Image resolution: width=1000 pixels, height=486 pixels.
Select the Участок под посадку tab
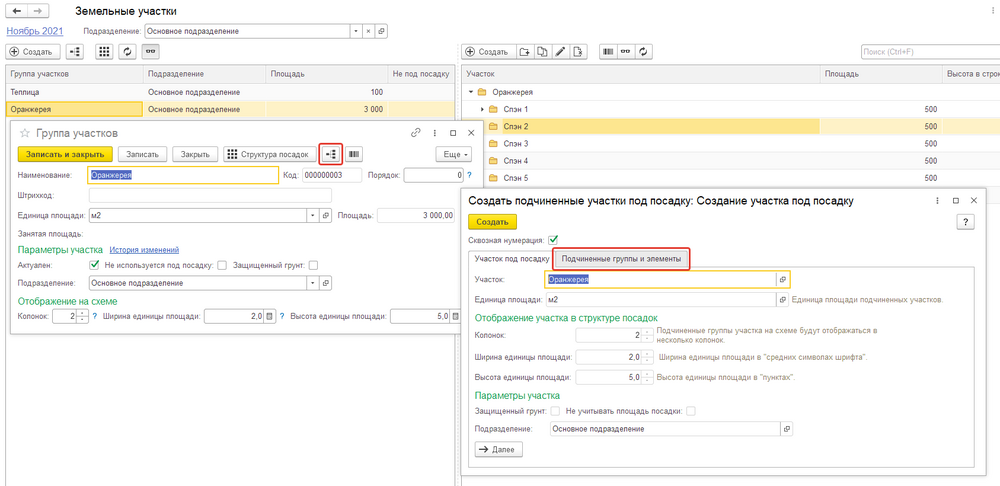[510, 259]
